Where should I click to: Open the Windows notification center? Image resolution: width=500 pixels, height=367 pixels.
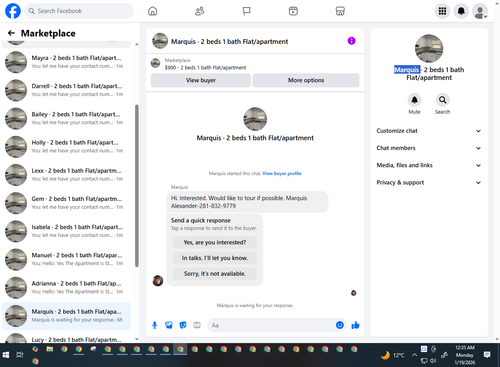pos(487,355)
